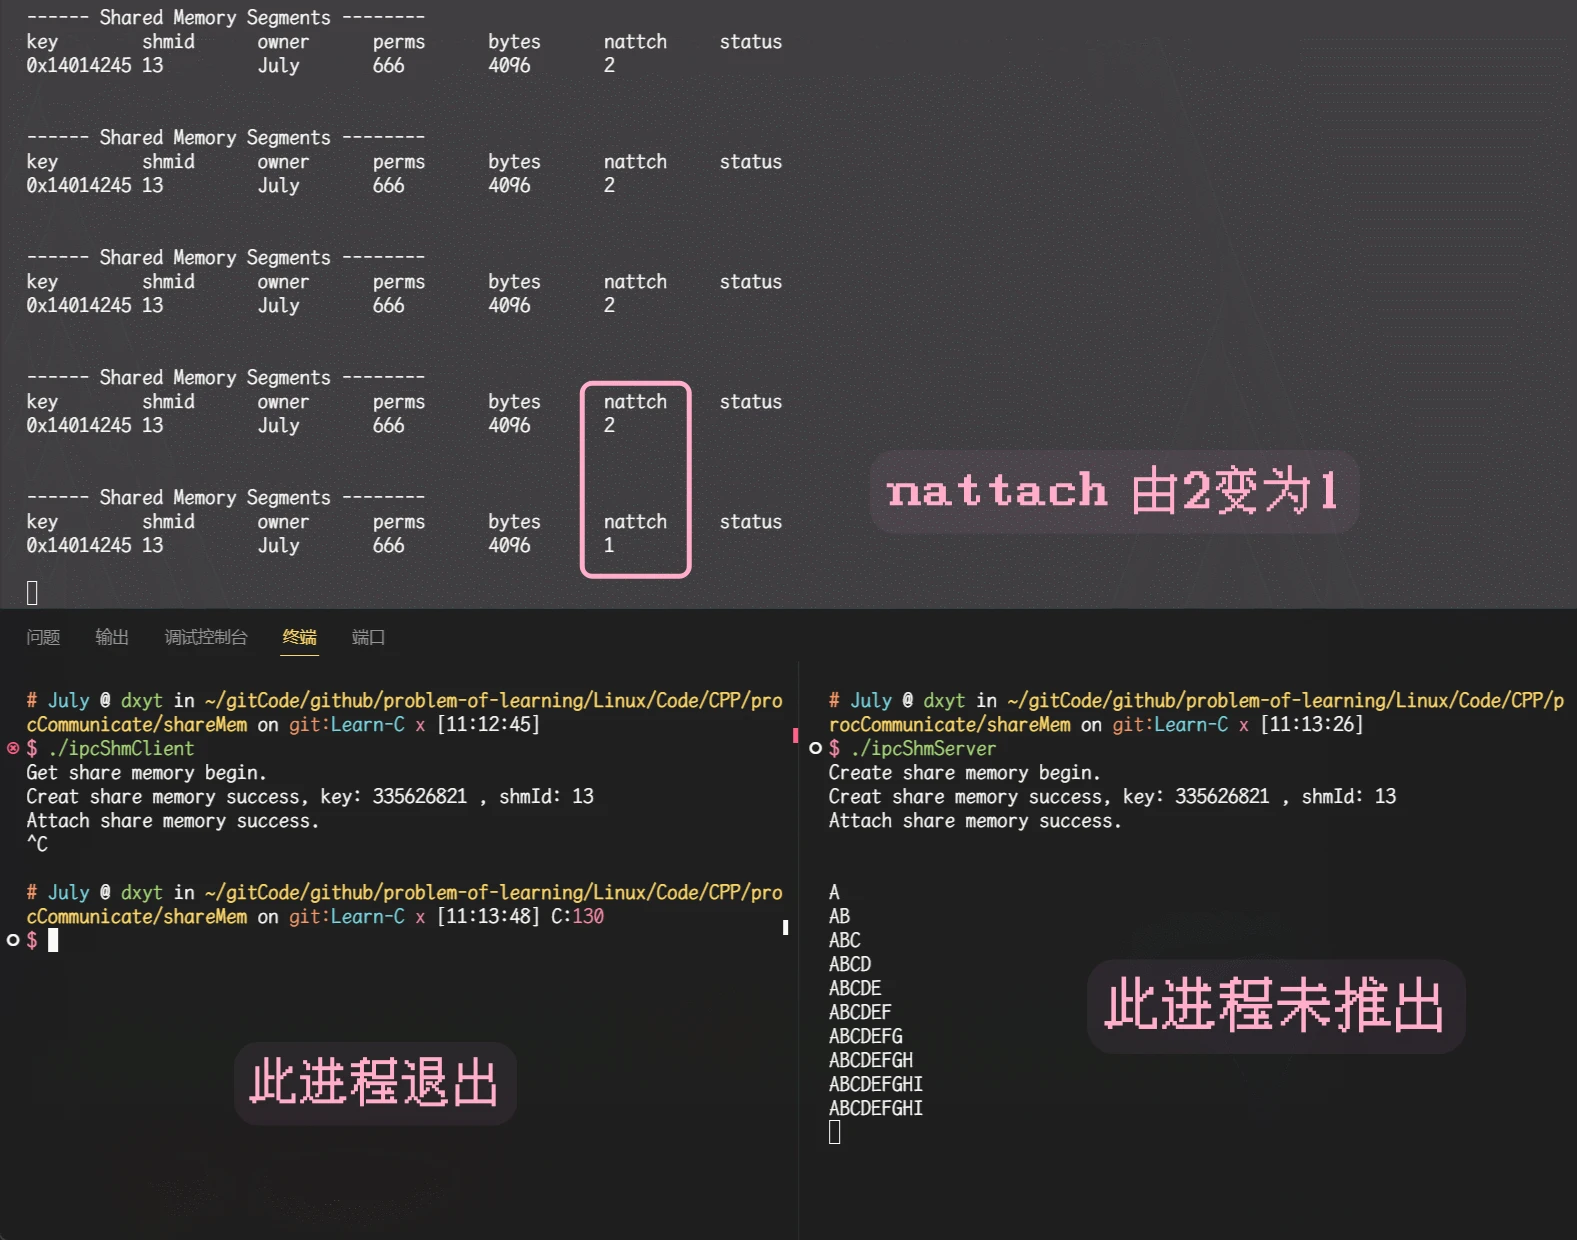Click the nattch value 1 in last table
Image resolution: width=1577 pixels, height=1240 pixels.
(609, 545)
